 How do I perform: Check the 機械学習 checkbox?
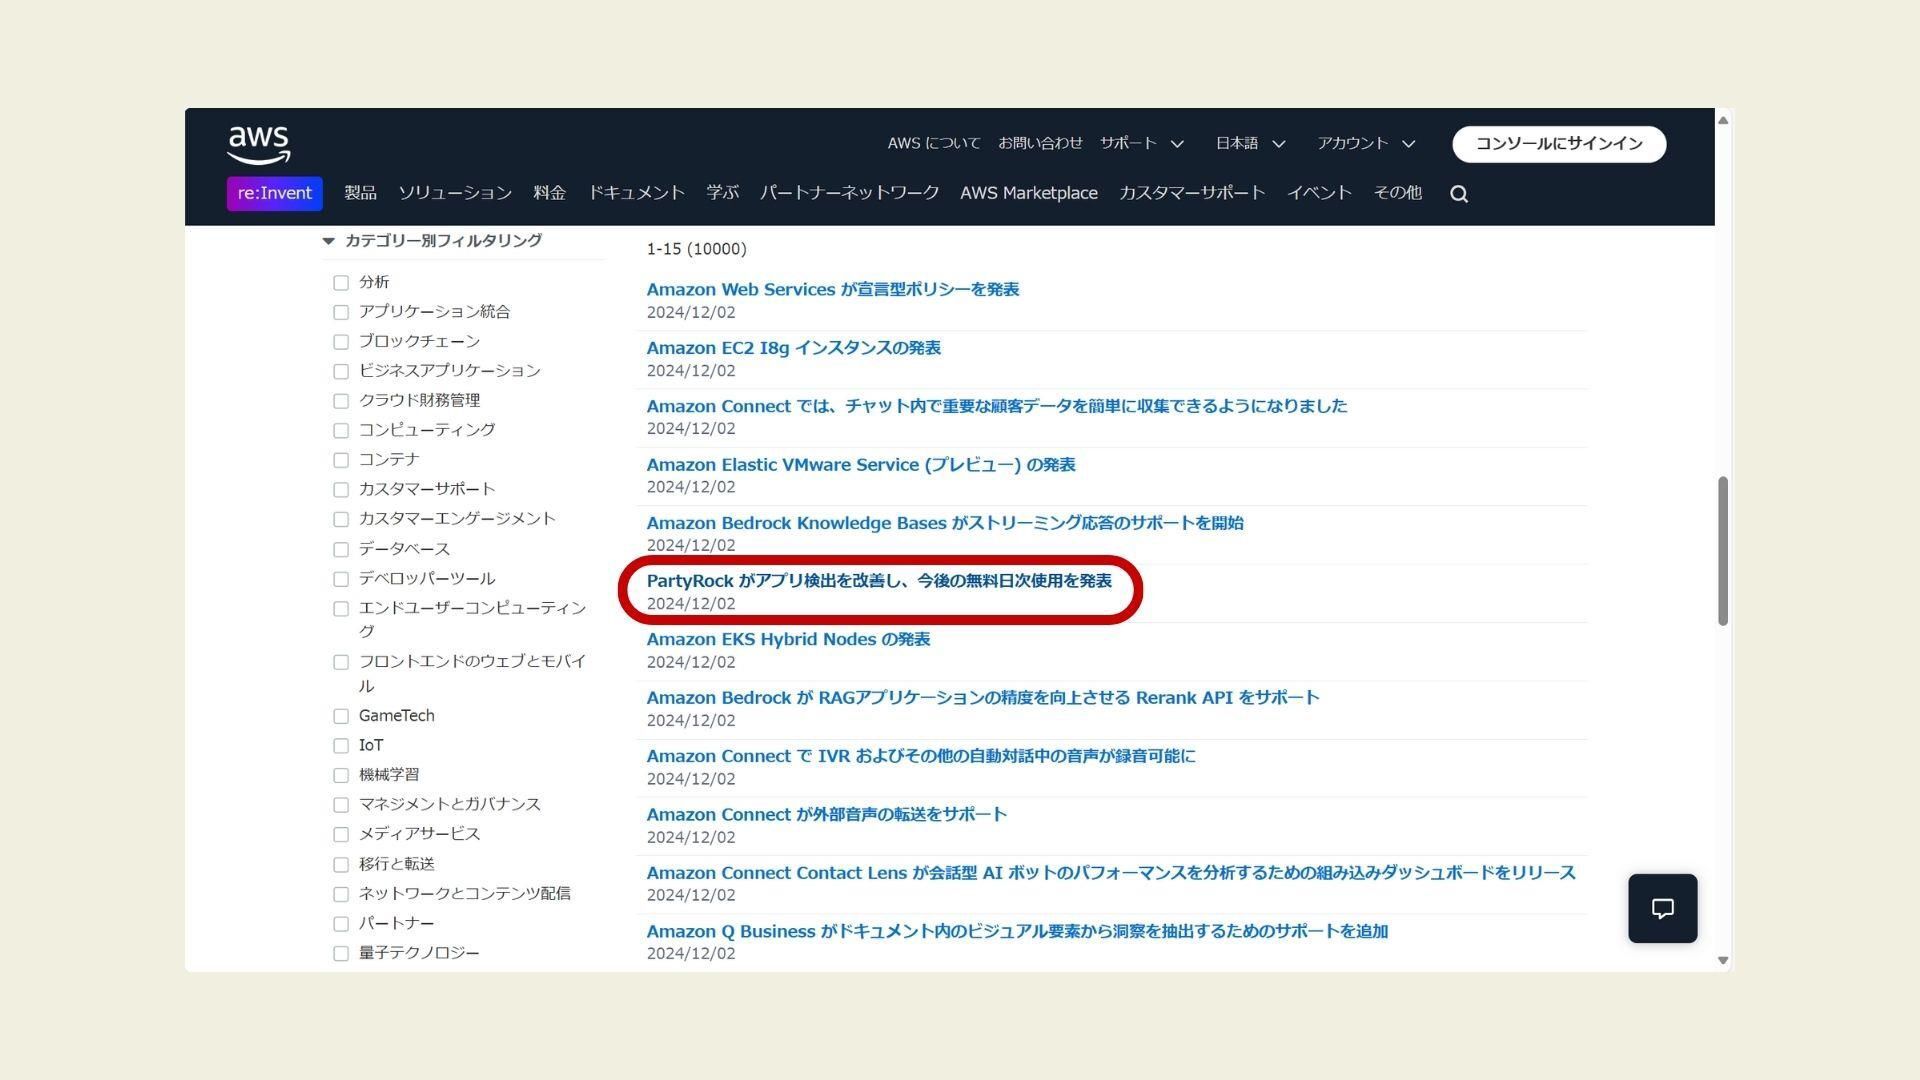[x=341, y=775]
